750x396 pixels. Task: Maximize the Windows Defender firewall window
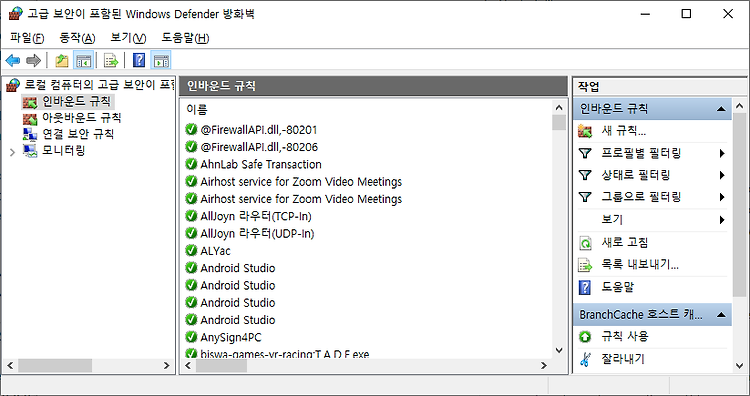686,13
